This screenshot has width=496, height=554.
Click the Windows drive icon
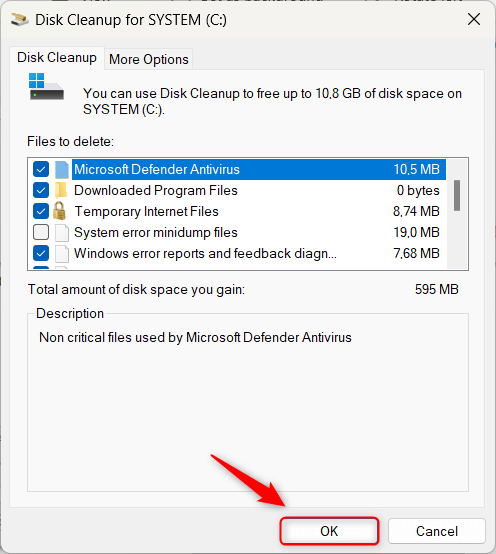pyautogui.click(x=46, y=87)
